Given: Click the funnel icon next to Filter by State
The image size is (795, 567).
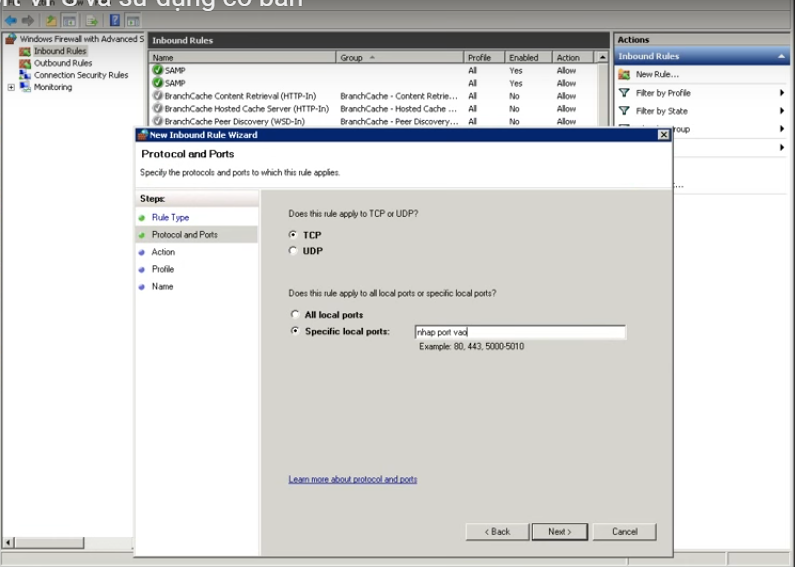Looking at the screenshot, I should coord(624,111).
